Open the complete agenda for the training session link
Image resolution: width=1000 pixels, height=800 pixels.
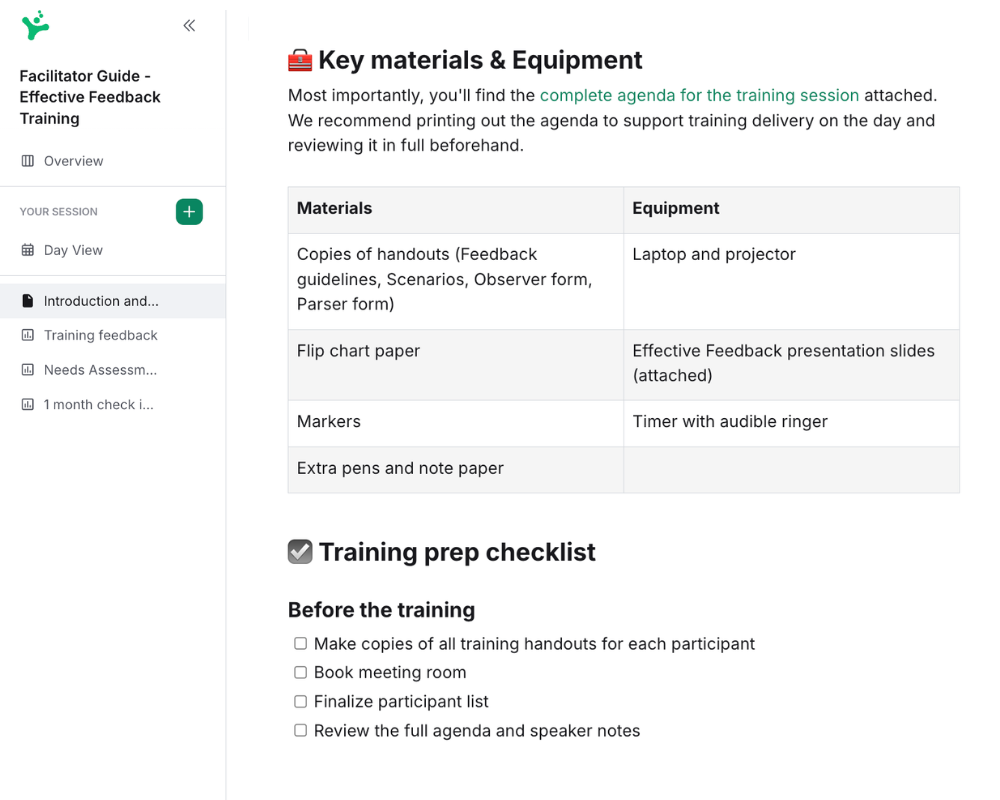699,95
